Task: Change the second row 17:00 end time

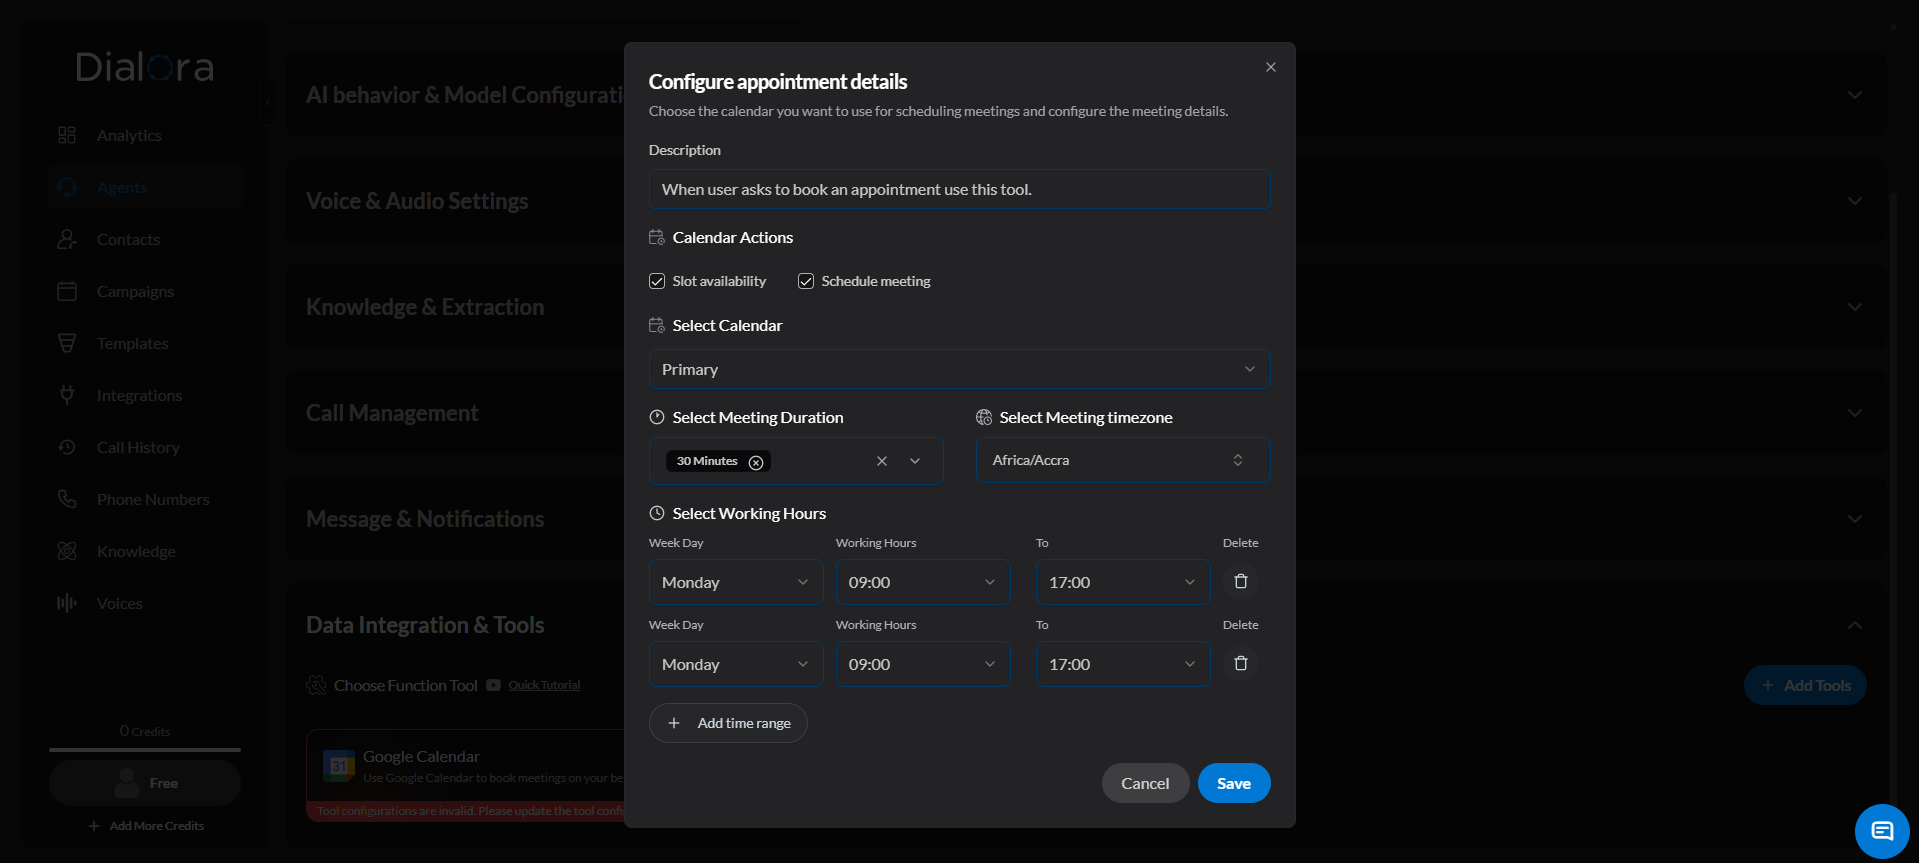Action: point(1122,664)
